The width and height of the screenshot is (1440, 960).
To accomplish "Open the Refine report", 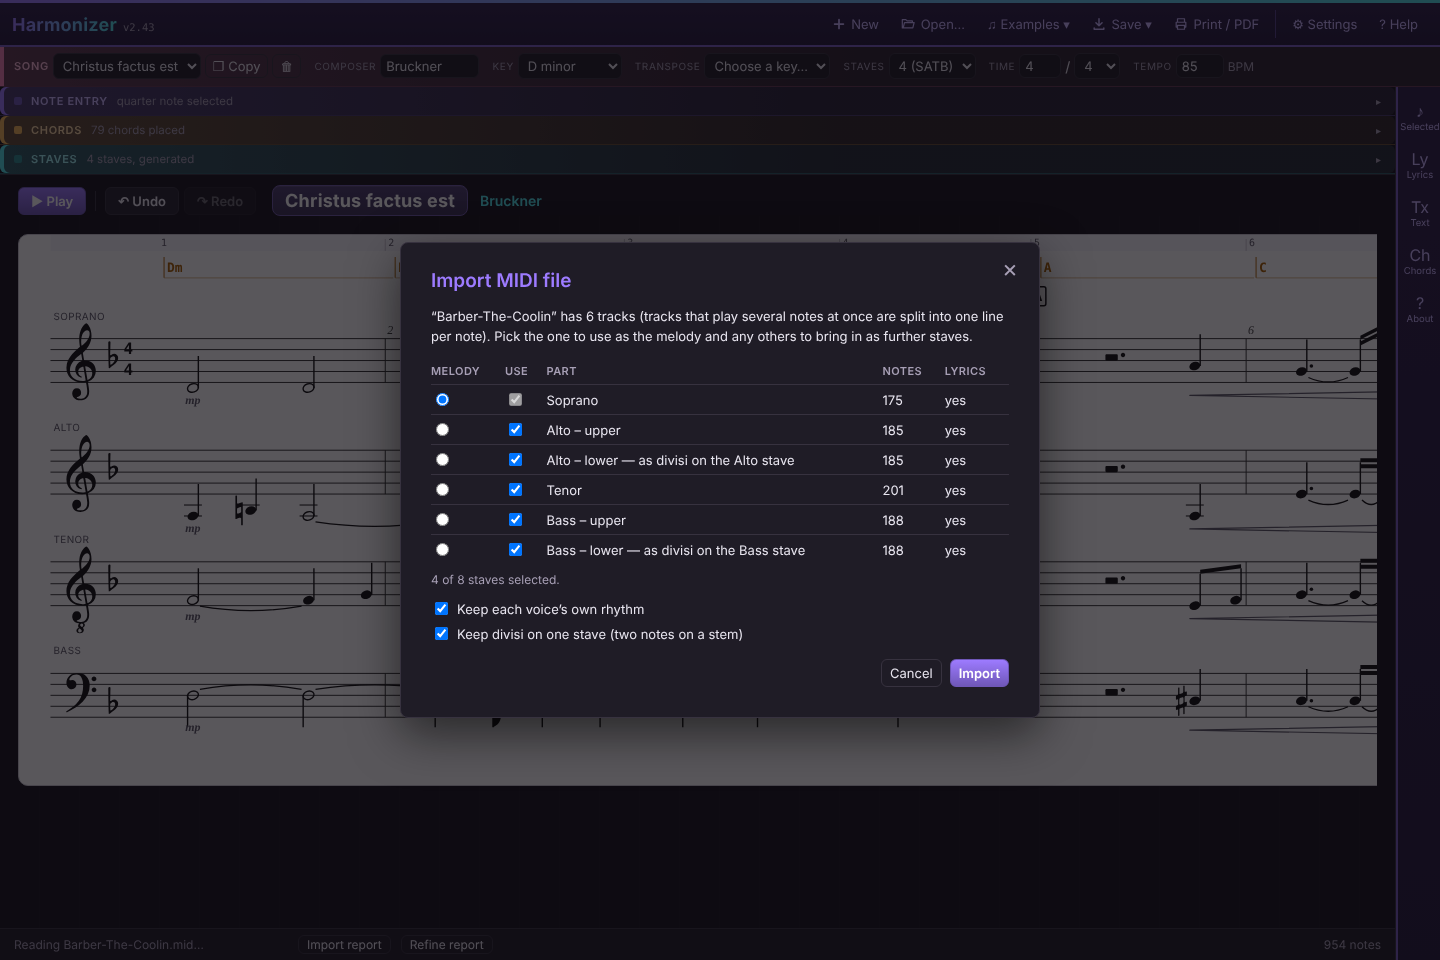I will [x=446, y=945].
